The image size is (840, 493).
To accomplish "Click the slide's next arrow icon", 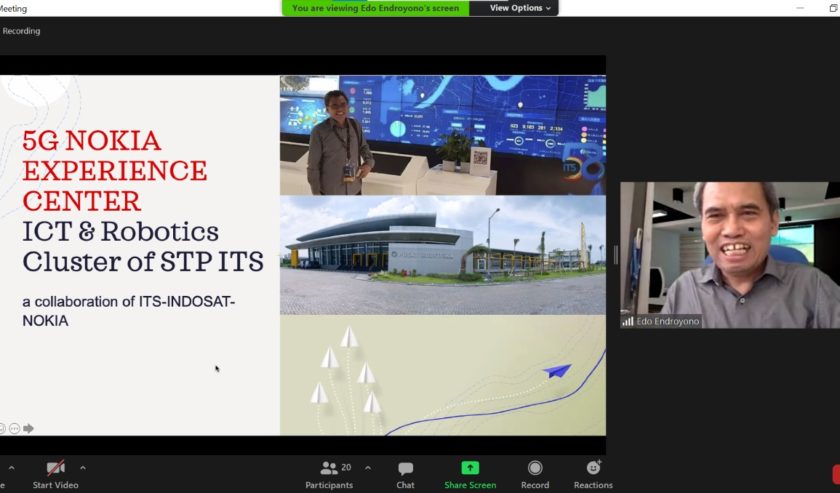I will 28,428.
